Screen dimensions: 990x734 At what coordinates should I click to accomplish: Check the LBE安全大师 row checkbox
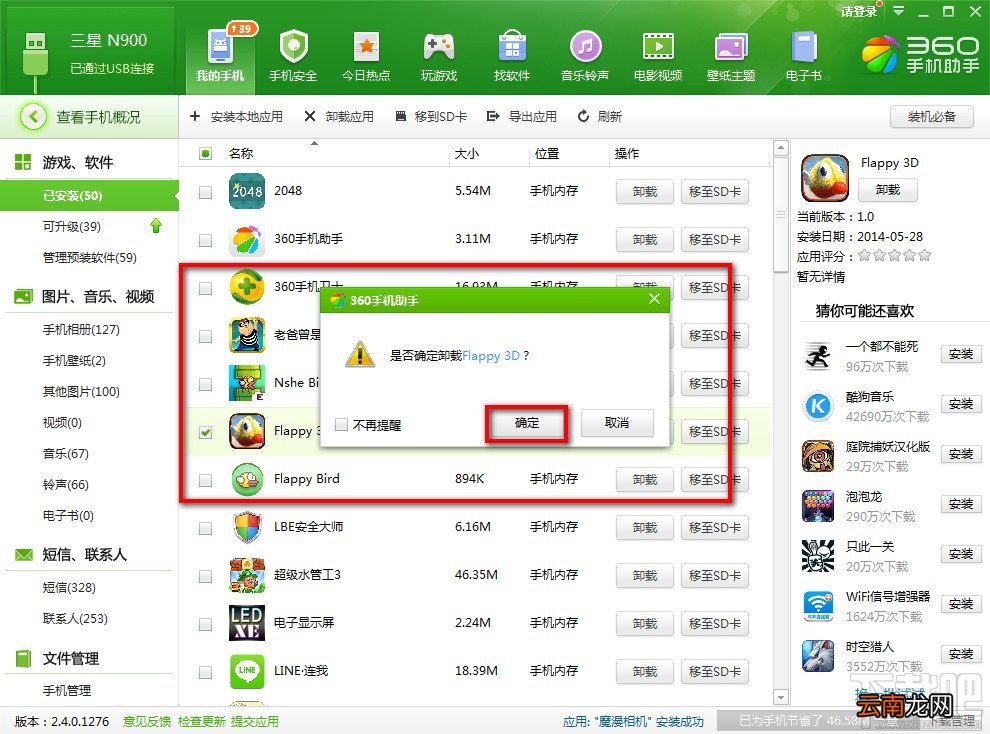[205, 528]
